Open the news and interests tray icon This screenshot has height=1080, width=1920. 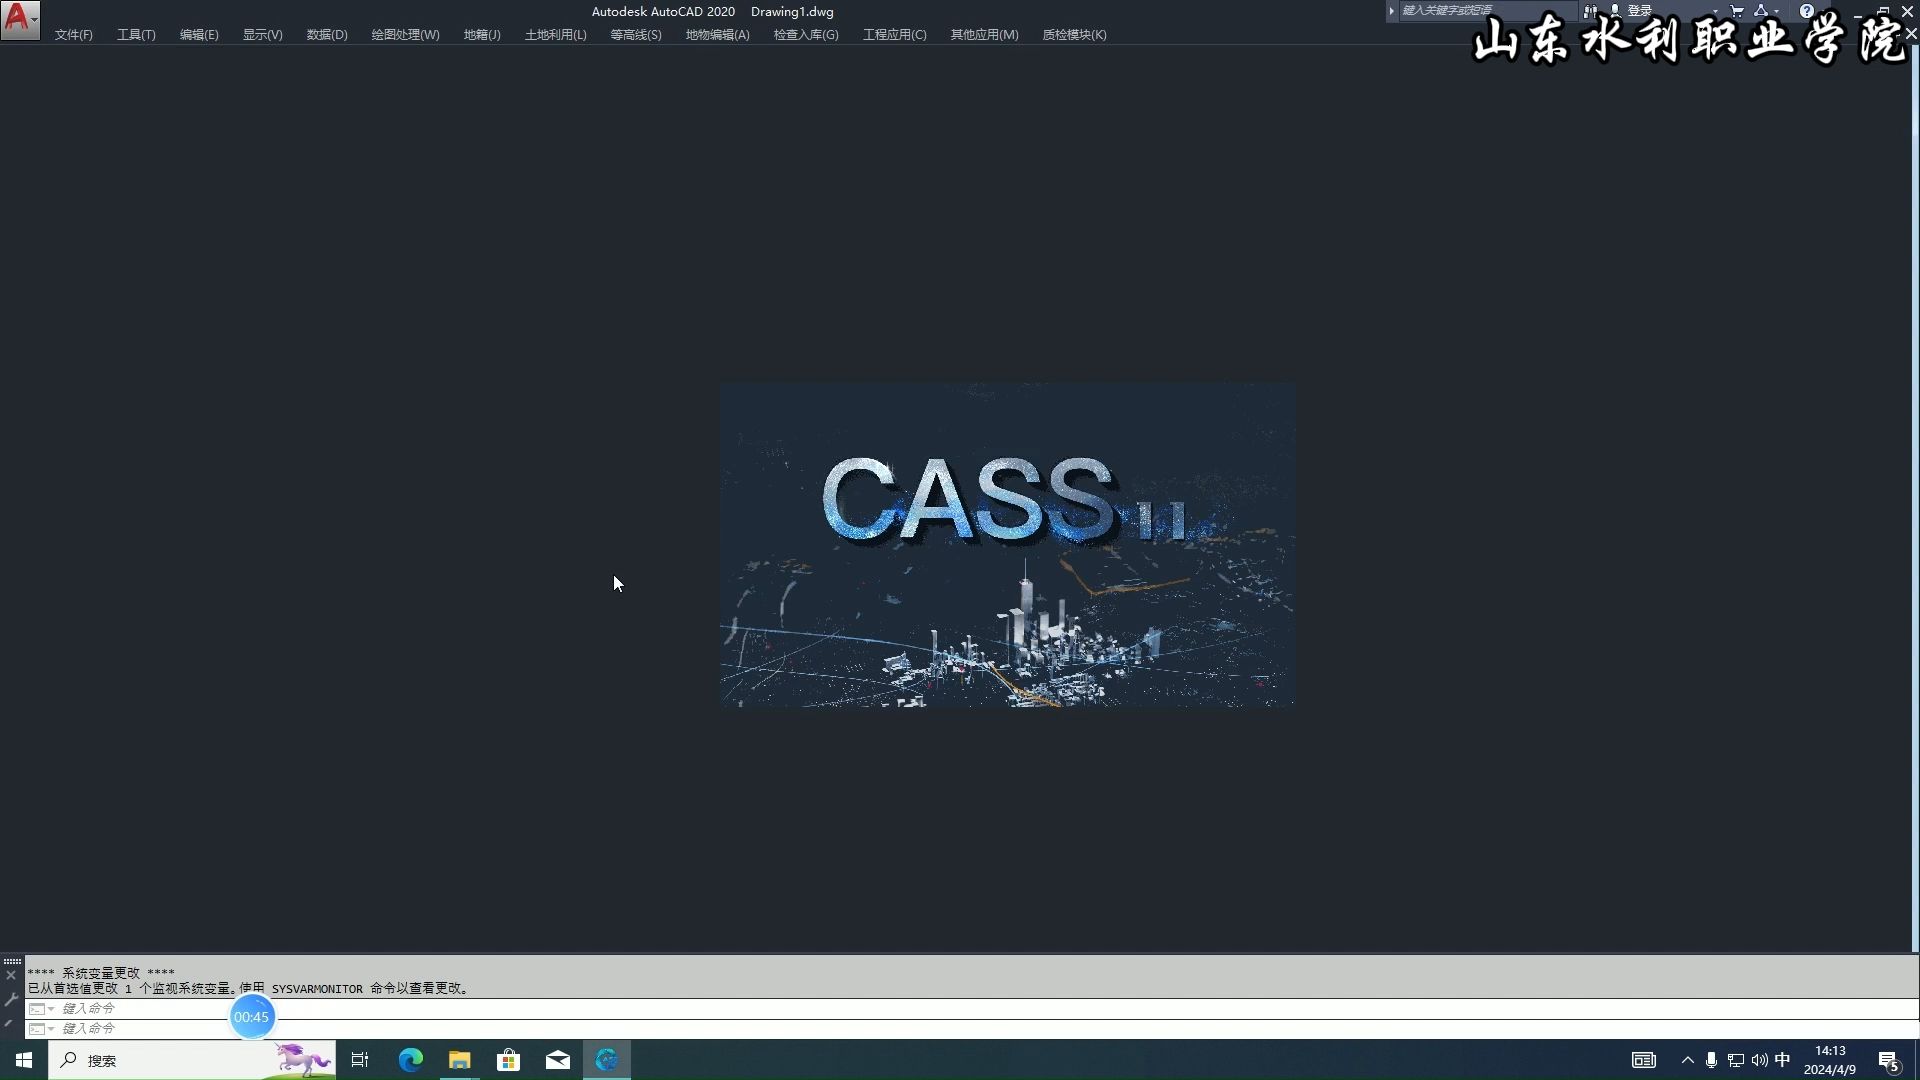click(1644, 1060)
